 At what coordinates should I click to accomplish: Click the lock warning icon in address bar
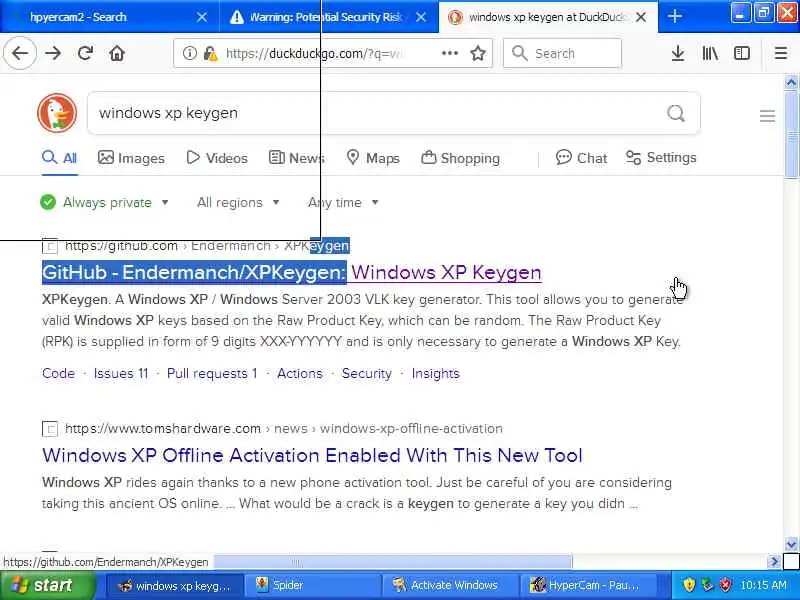coord(210,53)
